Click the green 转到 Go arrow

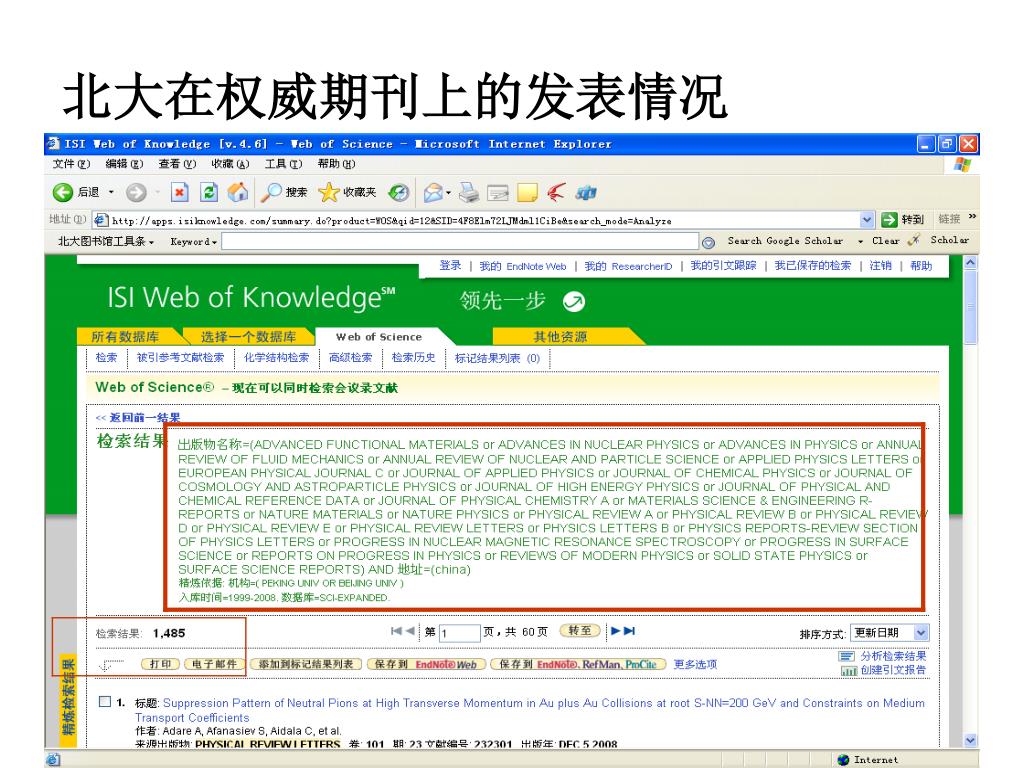(889, 219)
